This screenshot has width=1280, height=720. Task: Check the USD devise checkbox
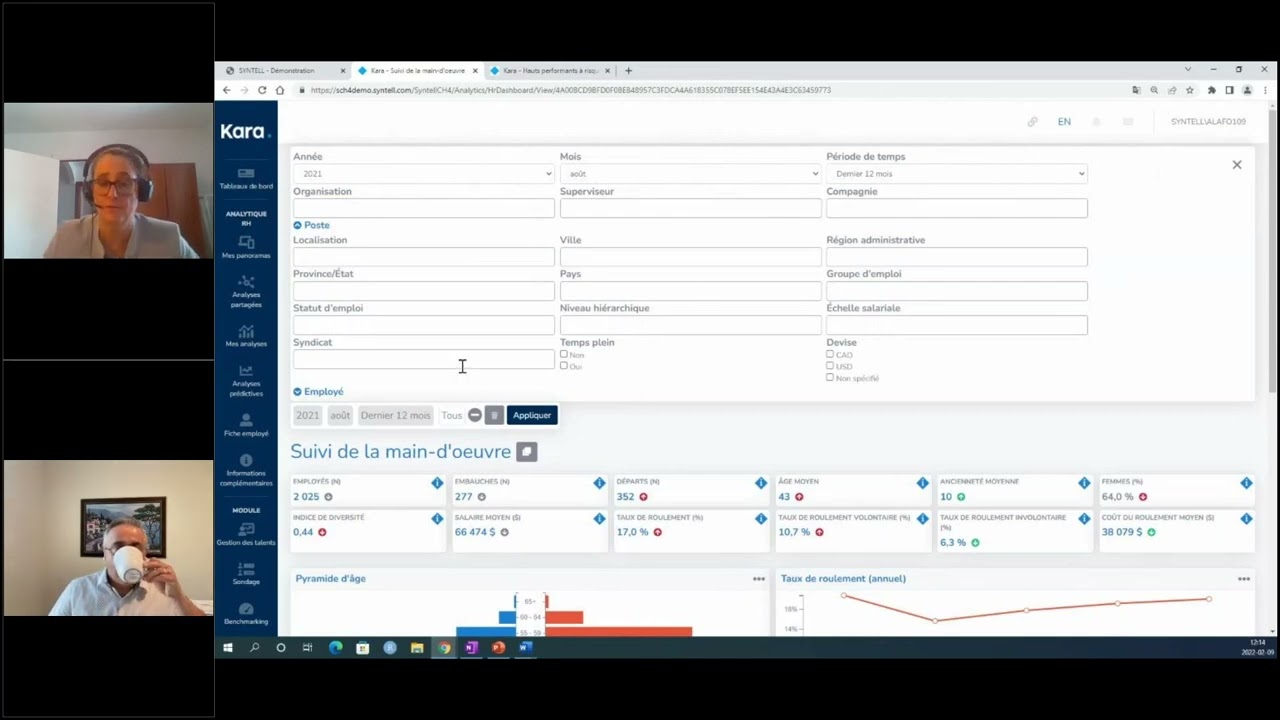pos(830,366)
